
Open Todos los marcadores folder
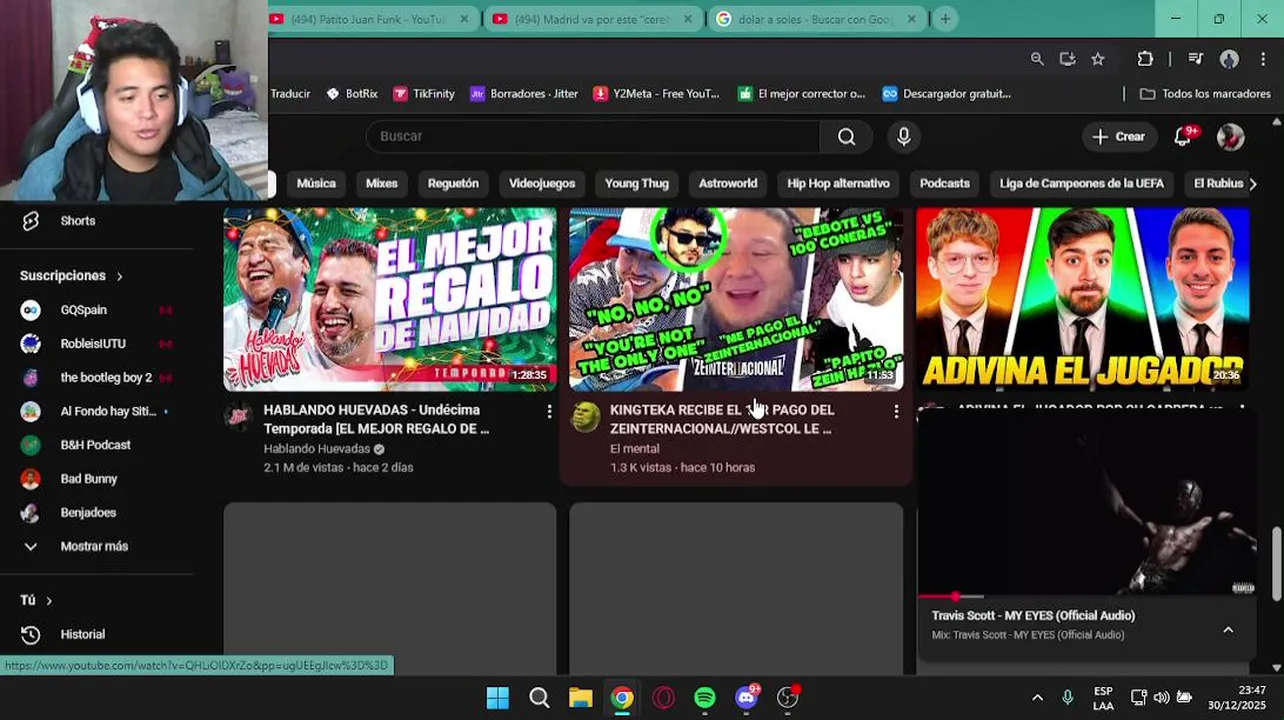pos(1205,94)
